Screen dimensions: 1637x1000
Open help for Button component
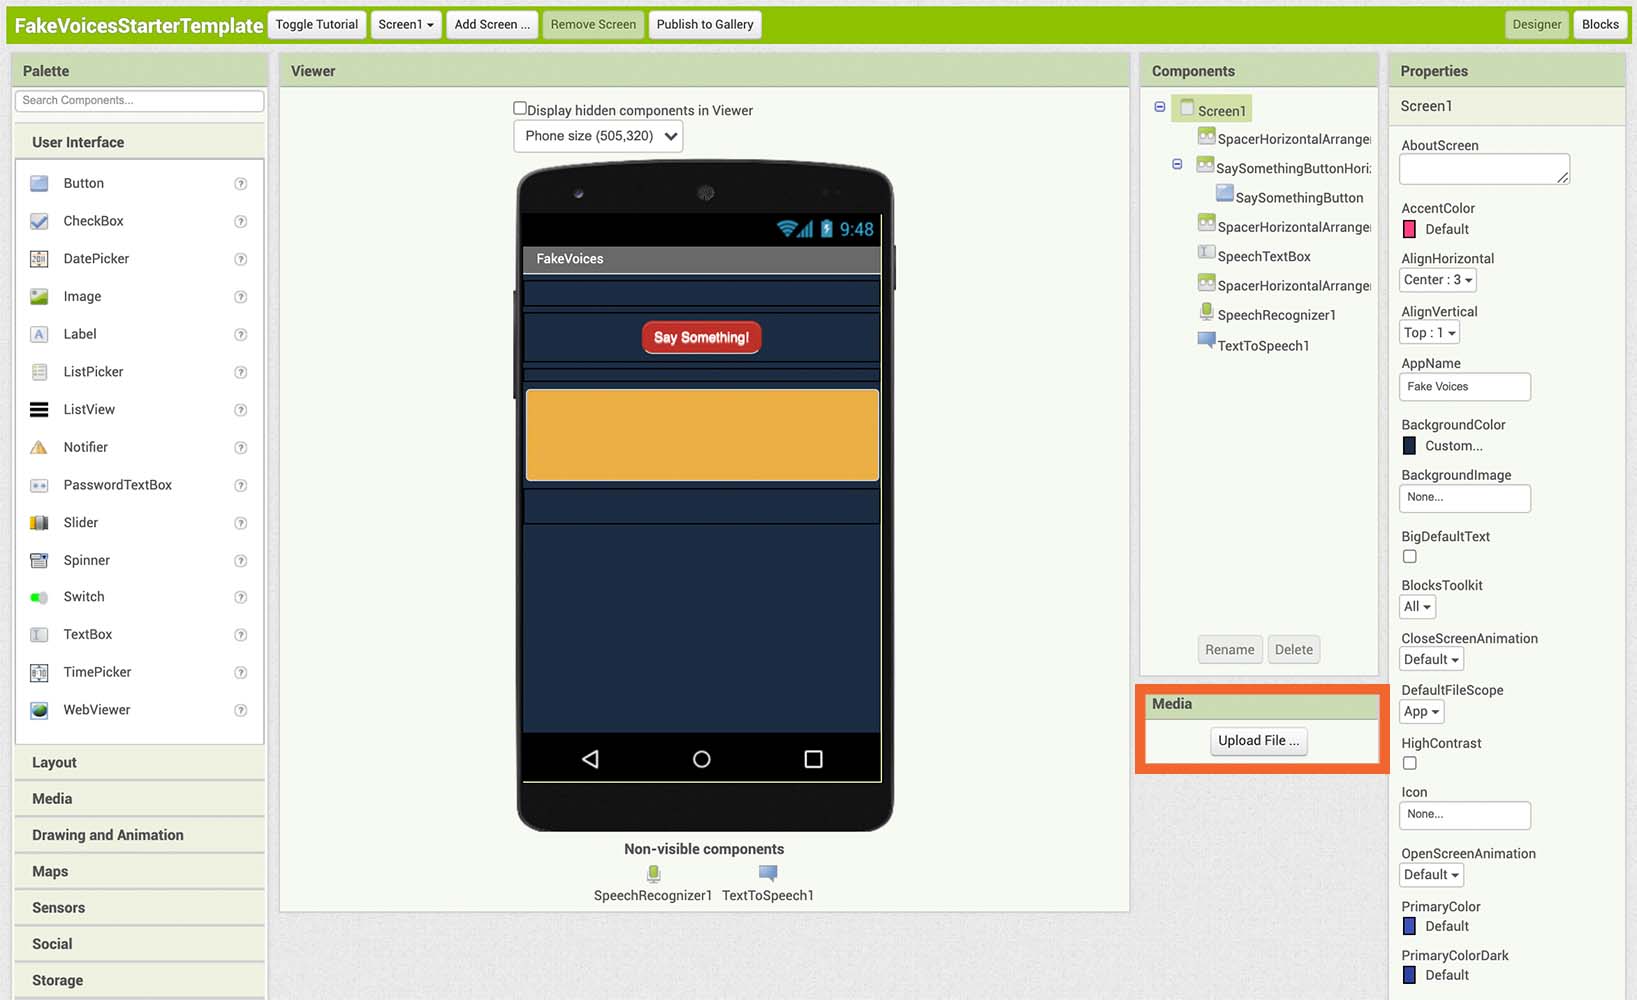click(x=240, y=184)
